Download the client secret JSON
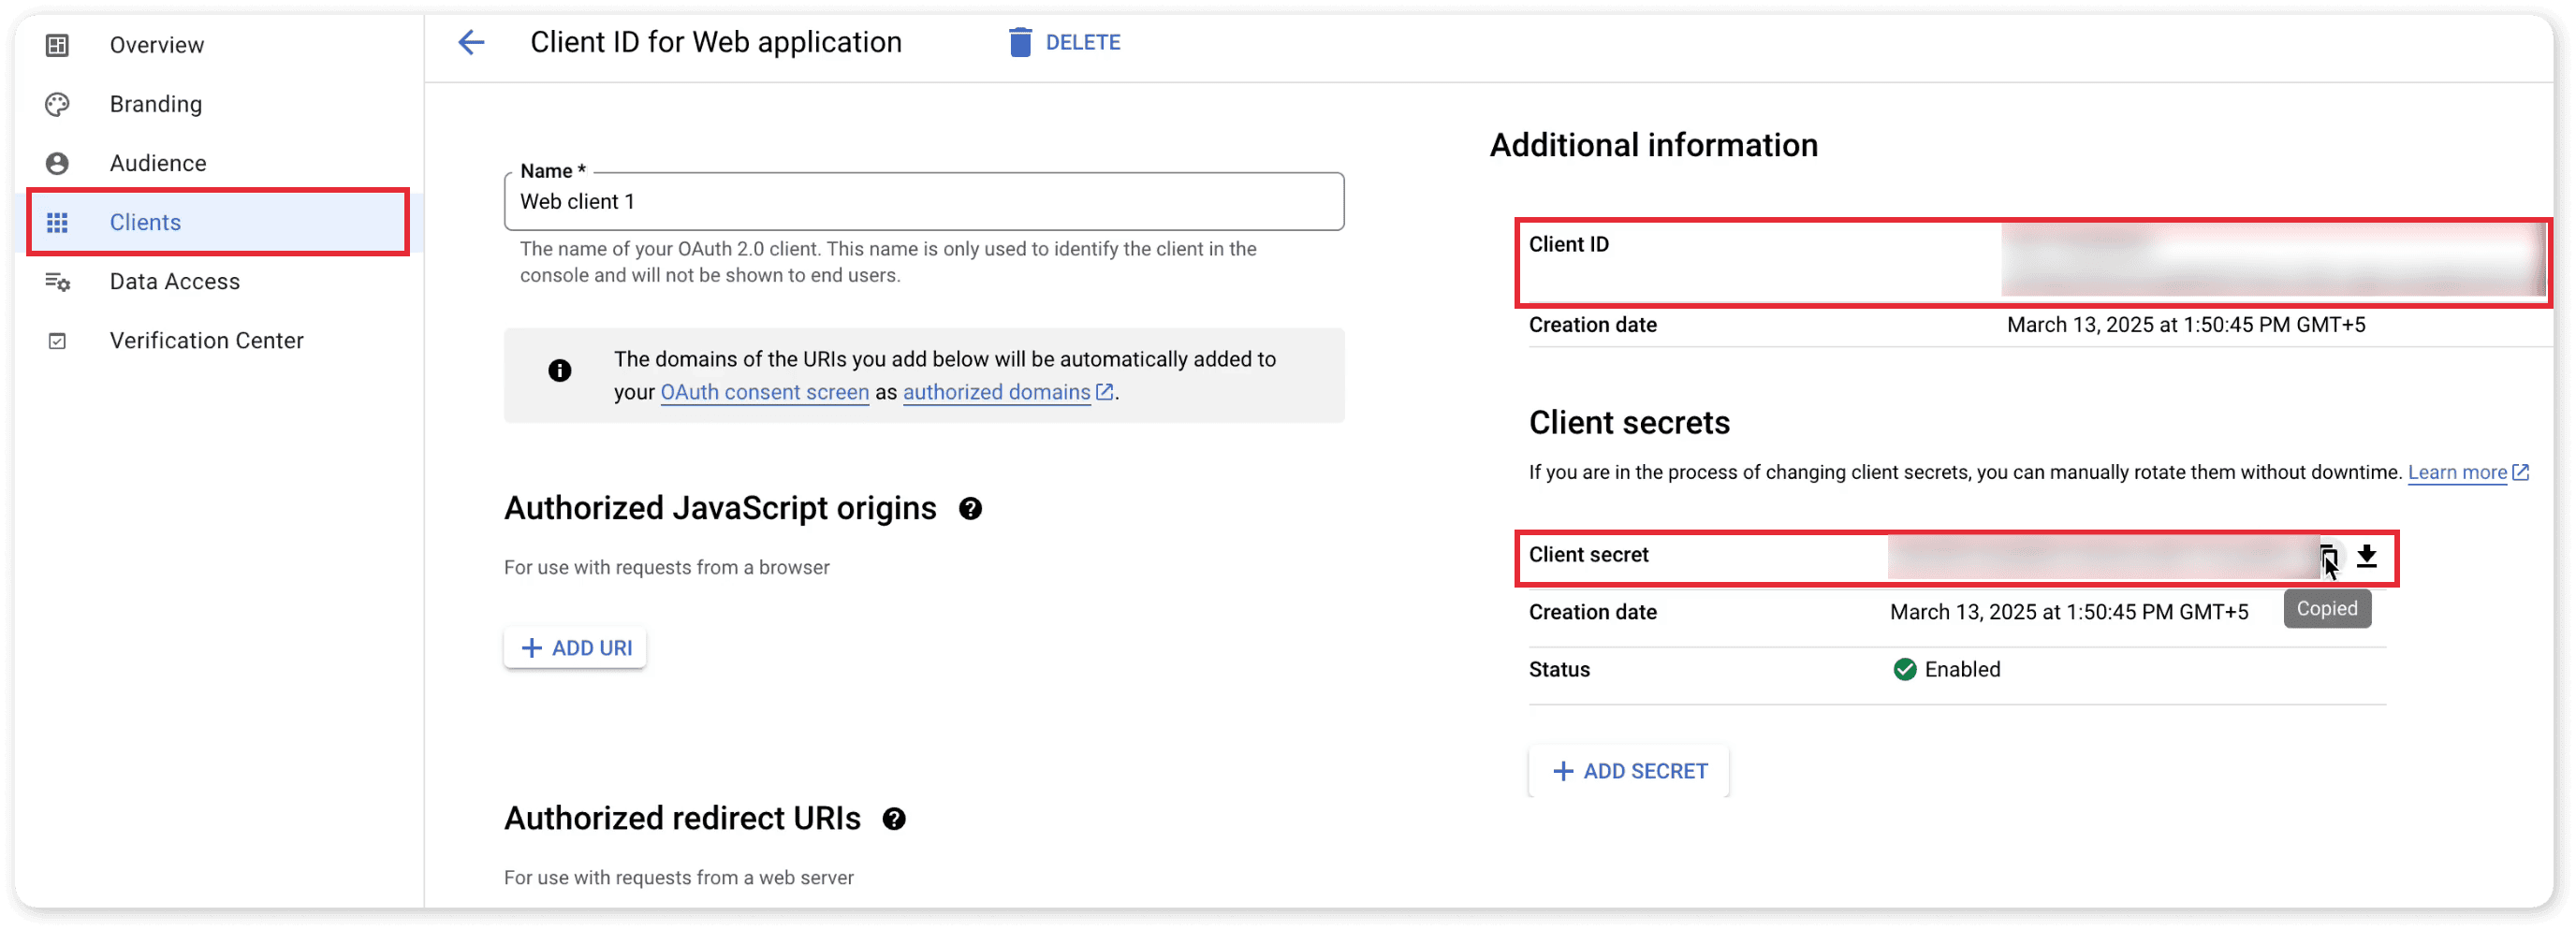 pos(2366,556)
